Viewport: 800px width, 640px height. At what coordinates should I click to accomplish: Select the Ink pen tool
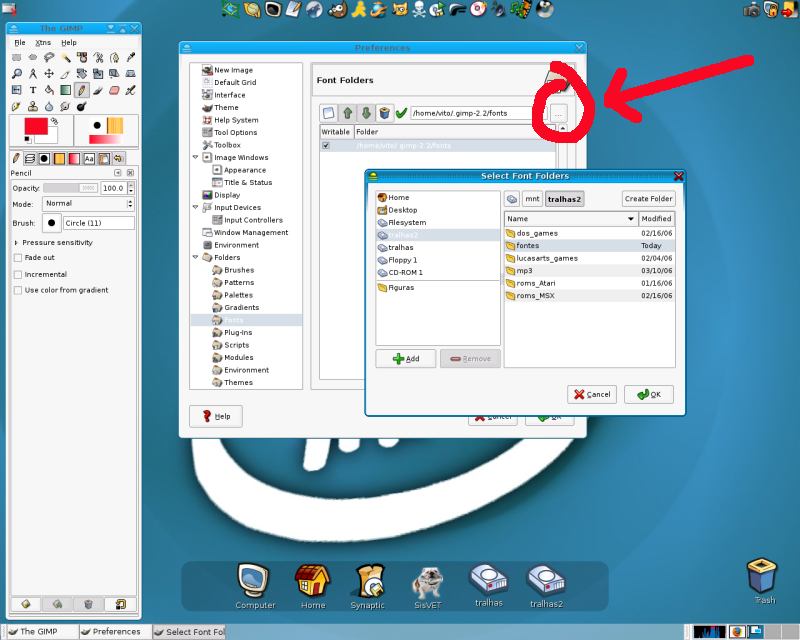point(16,107)
